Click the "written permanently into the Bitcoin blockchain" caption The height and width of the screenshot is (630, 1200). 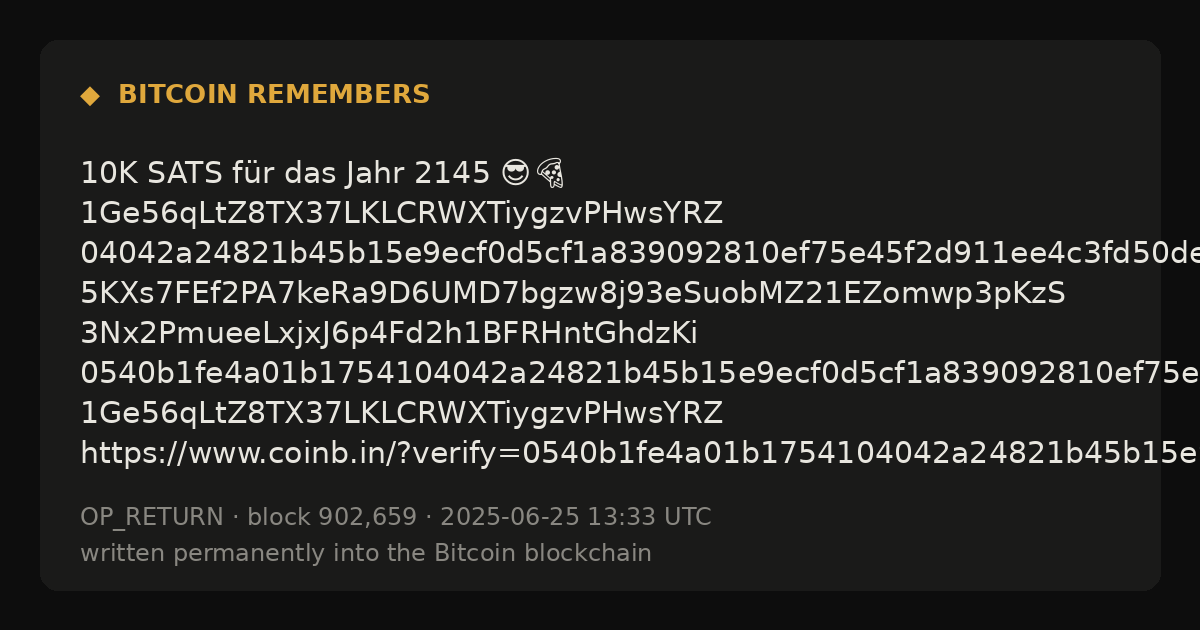(366, 553)
